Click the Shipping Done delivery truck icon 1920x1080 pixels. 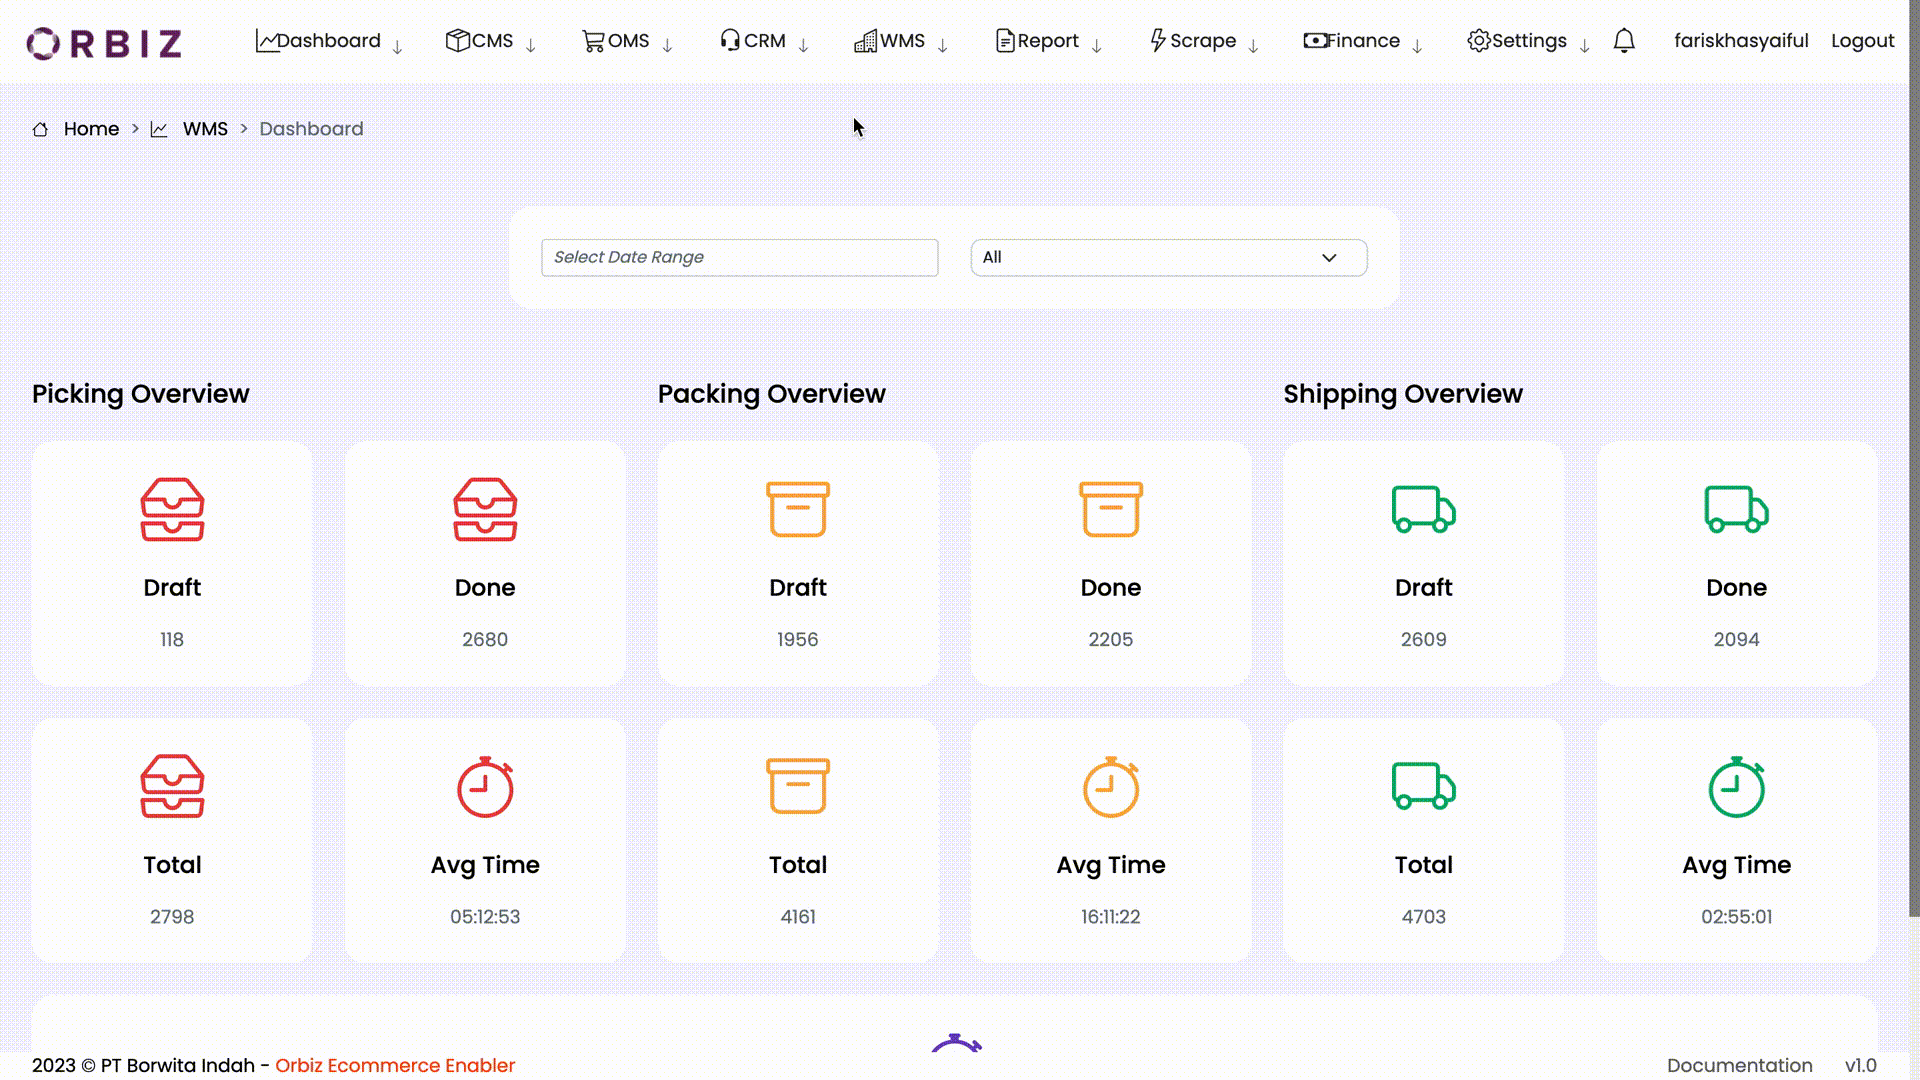point(1735,509)
